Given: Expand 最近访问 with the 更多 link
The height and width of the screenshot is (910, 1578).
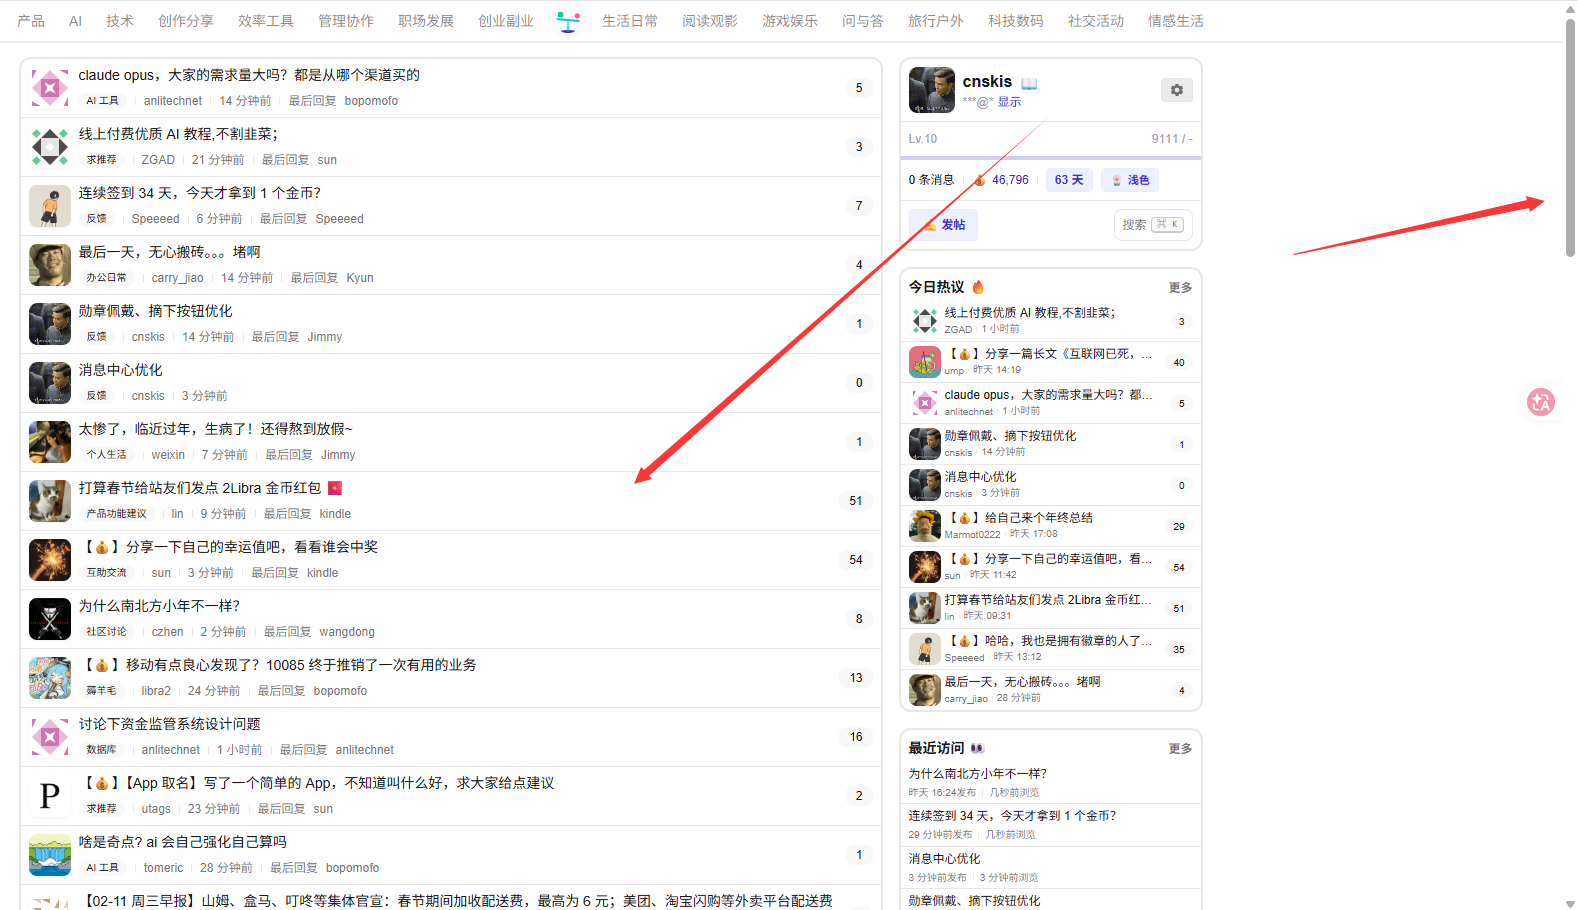Looking at the screenshot, I should pyautogui.click(x=1180, y=749).
